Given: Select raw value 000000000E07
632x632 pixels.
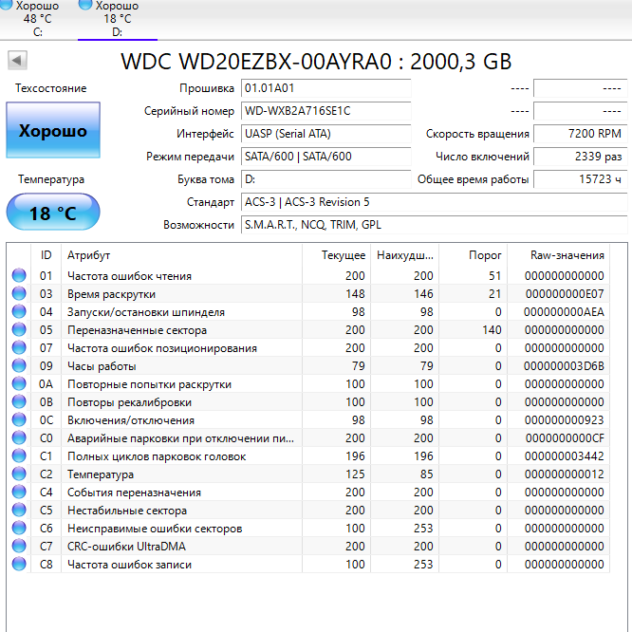Looking at the screenshot, I should tap(565, 294).
